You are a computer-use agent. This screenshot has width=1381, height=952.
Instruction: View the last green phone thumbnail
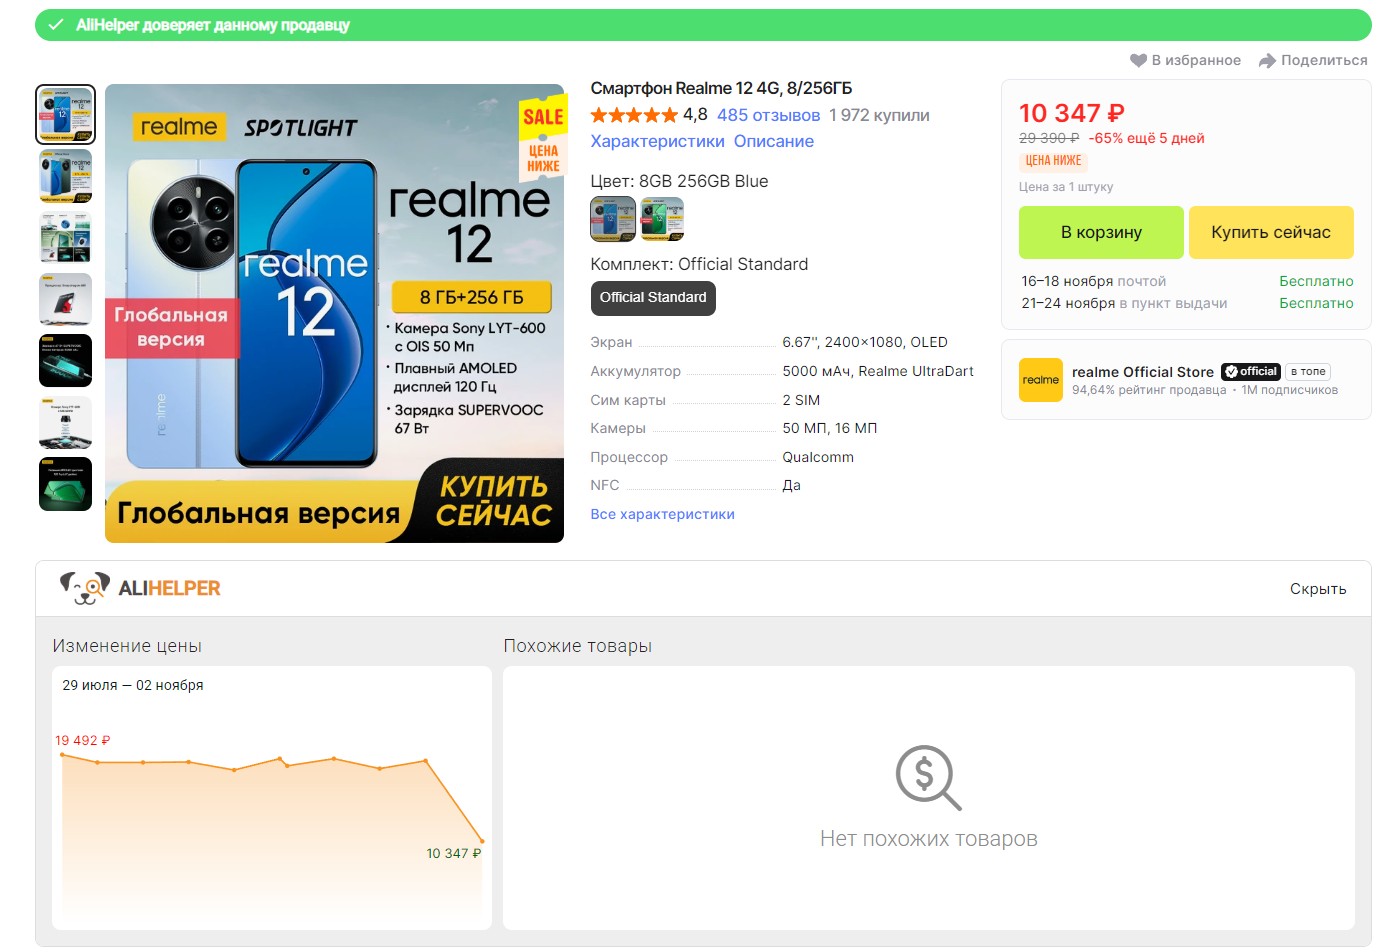[66, 484]
